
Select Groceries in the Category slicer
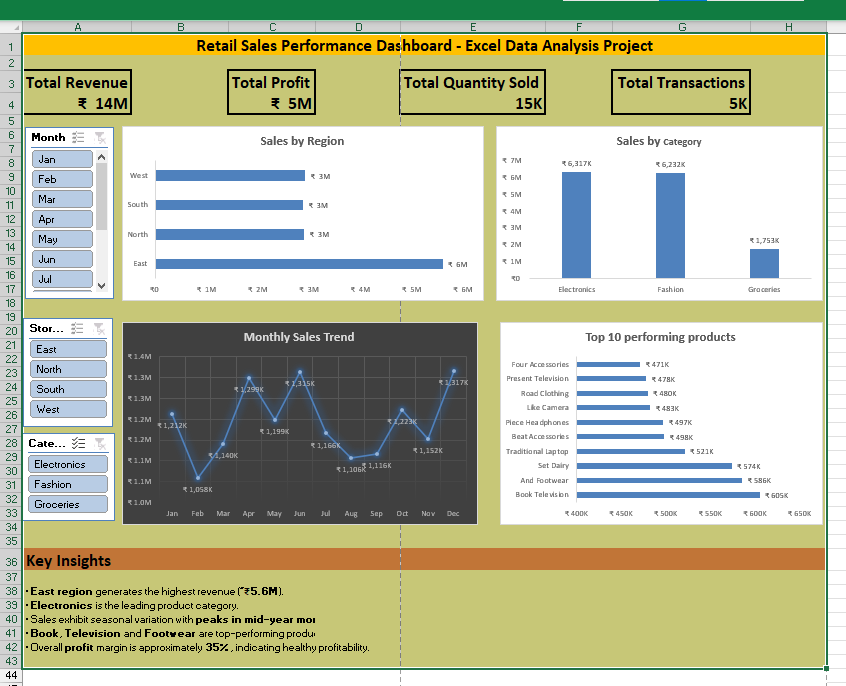(x=67, y=503)
